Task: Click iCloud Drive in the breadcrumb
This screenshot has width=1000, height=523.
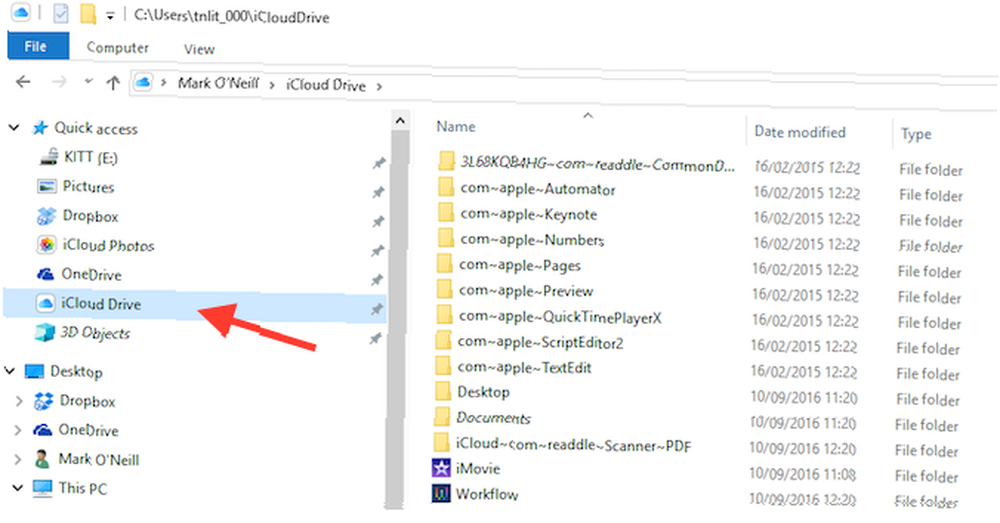Action: (326, 85)
